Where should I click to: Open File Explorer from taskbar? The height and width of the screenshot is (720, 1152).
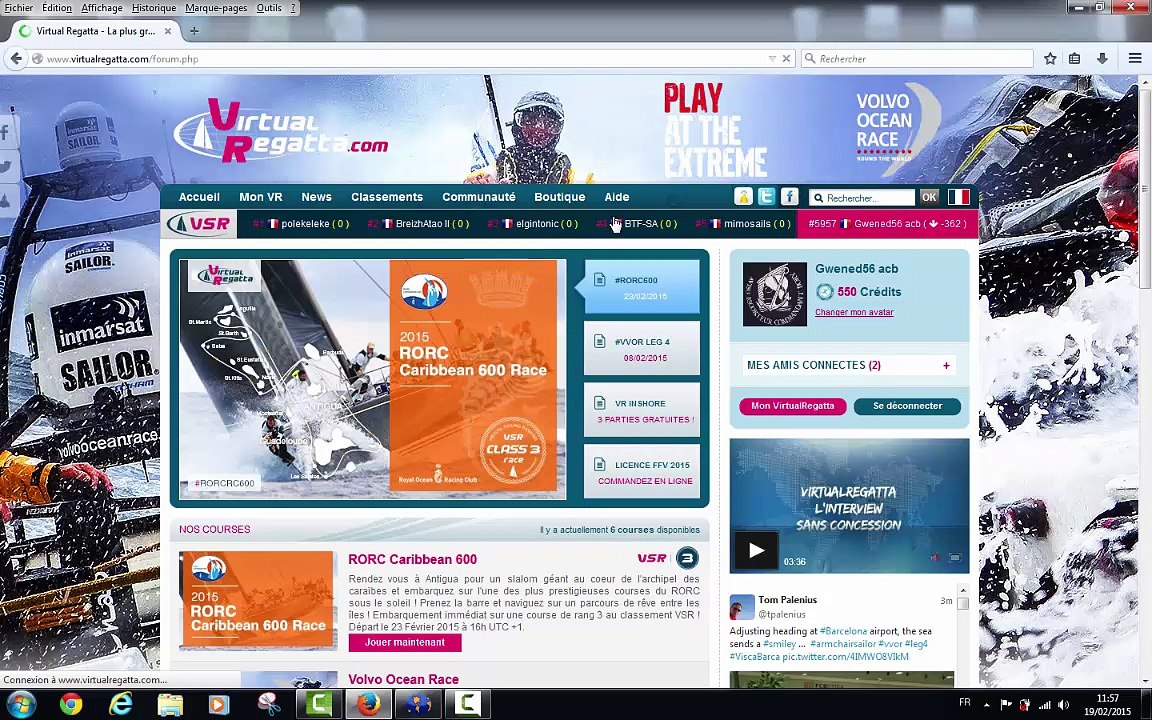(170, 705)
